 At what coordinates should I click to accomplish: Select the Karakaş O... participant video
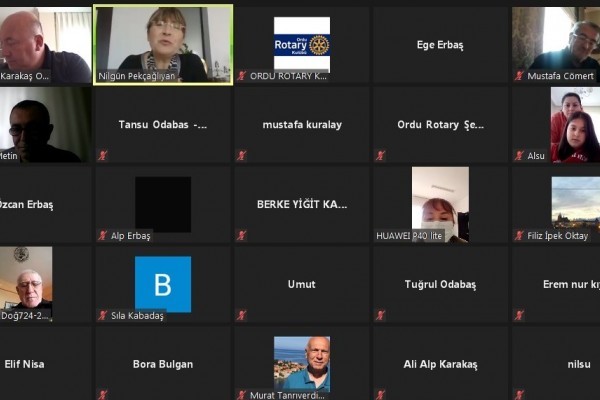[46, 45]
